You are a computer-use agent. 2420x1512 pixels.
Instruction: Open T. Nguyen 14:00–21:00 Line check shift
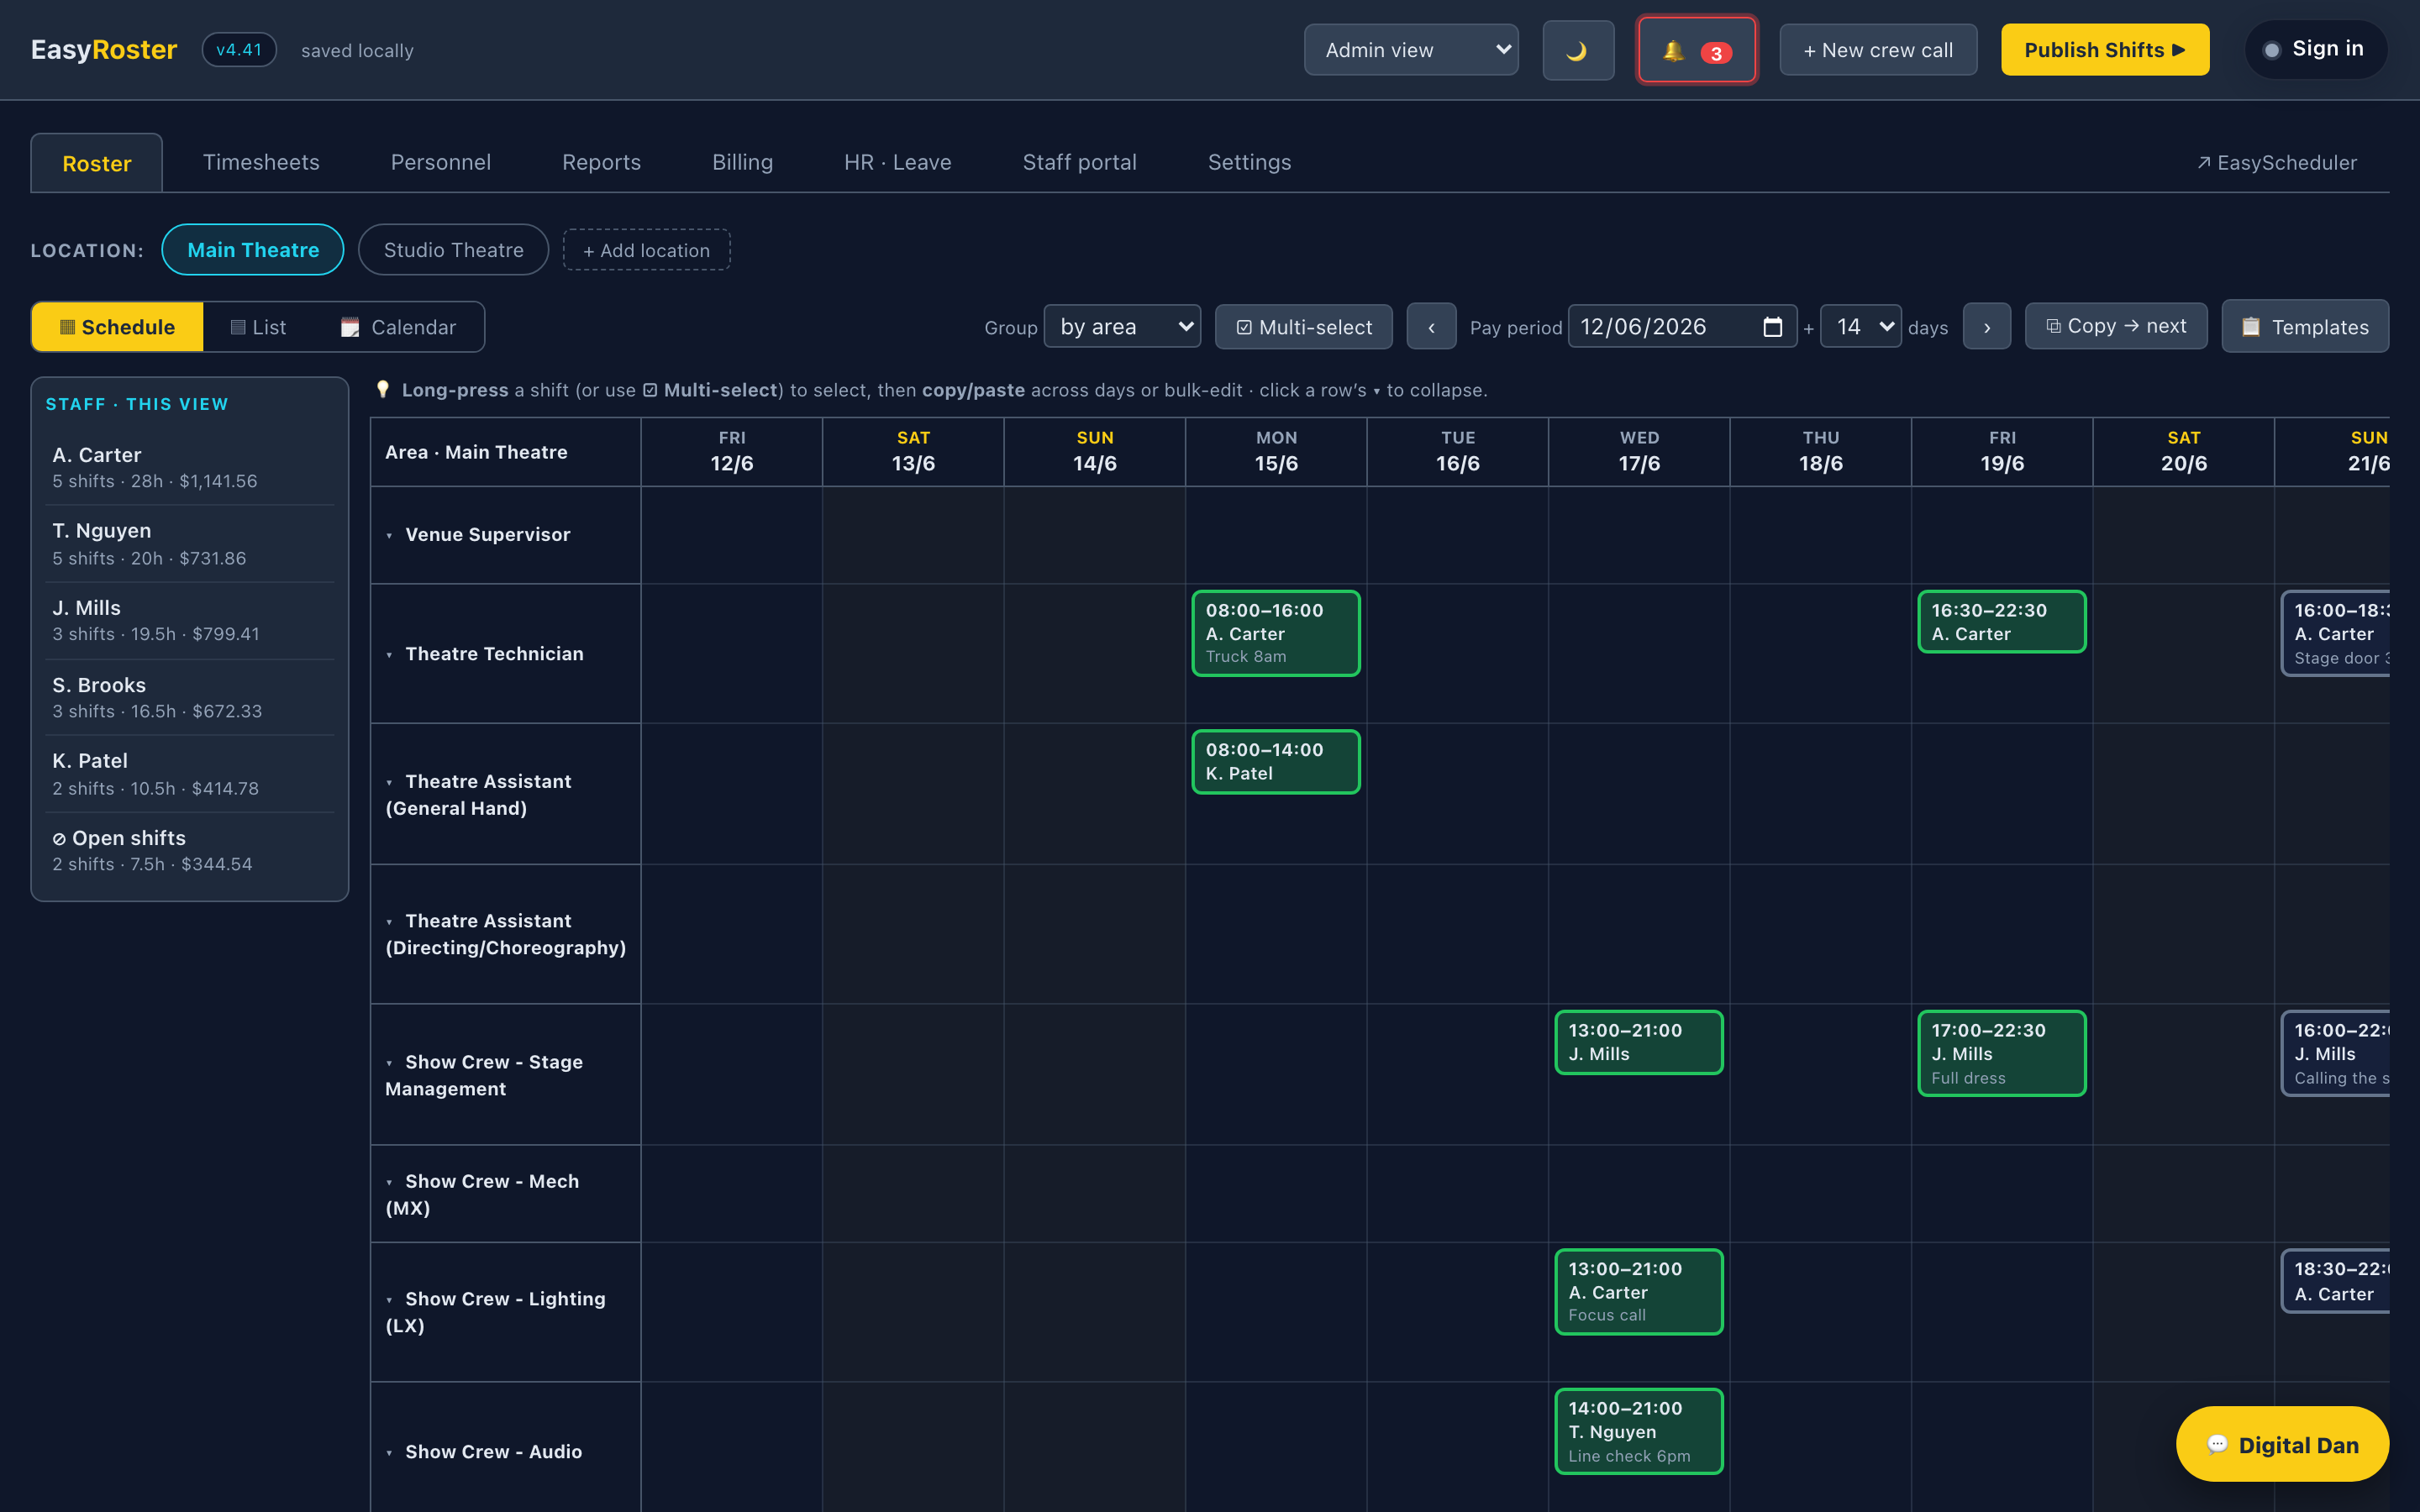[x=1638, y=1431]
